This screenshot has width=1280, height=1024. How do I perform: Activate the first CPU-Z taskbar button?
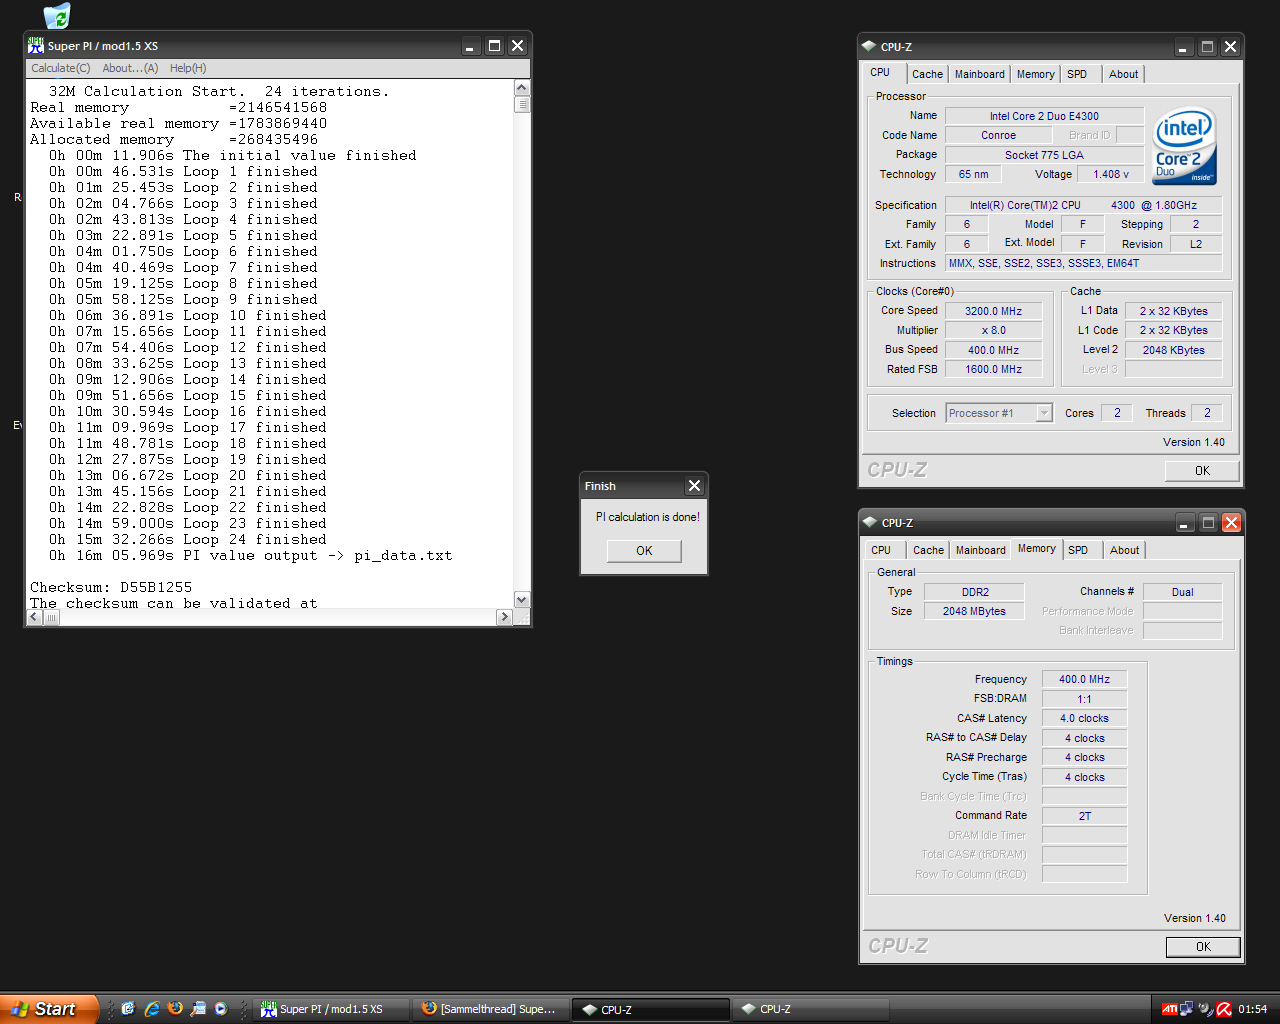coord(650,1009)
